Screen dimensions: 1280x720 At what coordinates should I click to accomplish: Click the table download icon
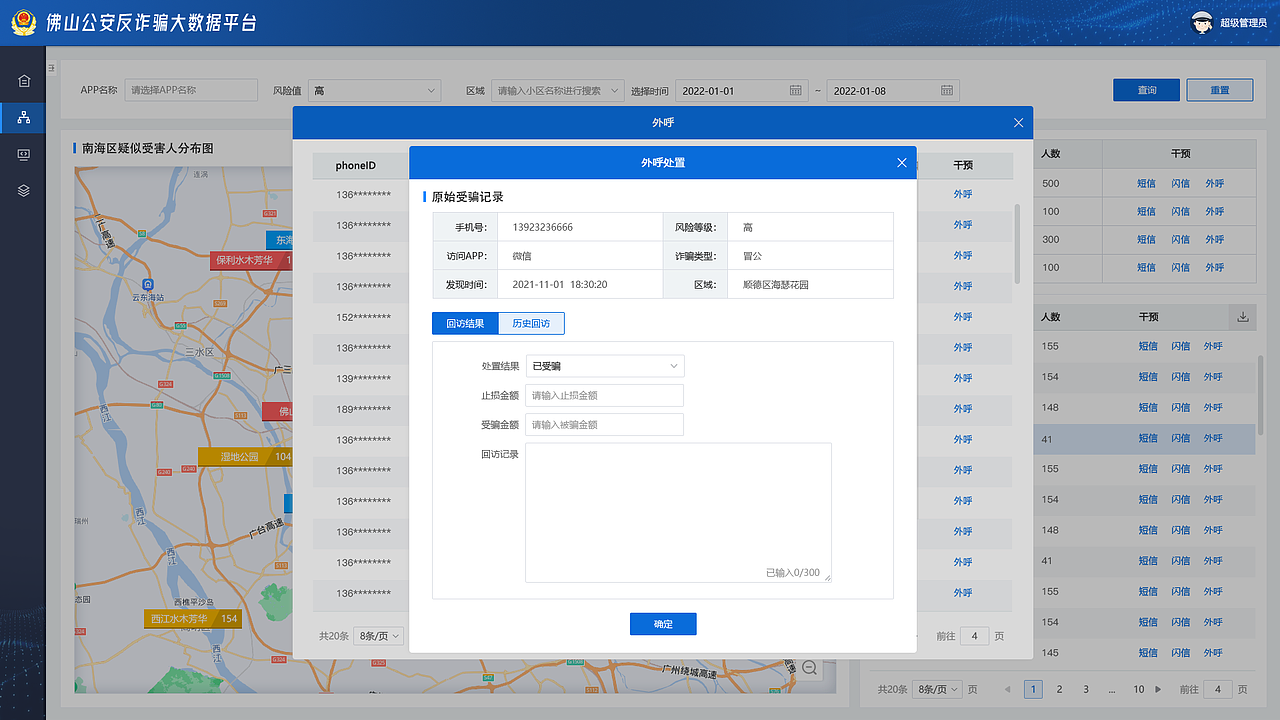point(1243,317)
